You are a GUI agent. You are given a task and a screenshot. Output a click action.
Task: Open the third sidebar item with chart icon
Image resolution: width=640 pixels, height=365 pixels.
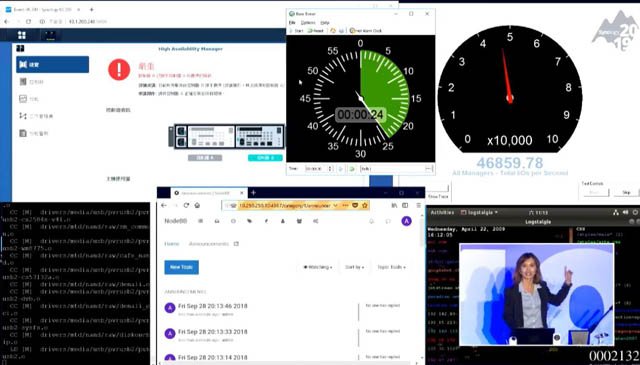(x=52, y=99)
